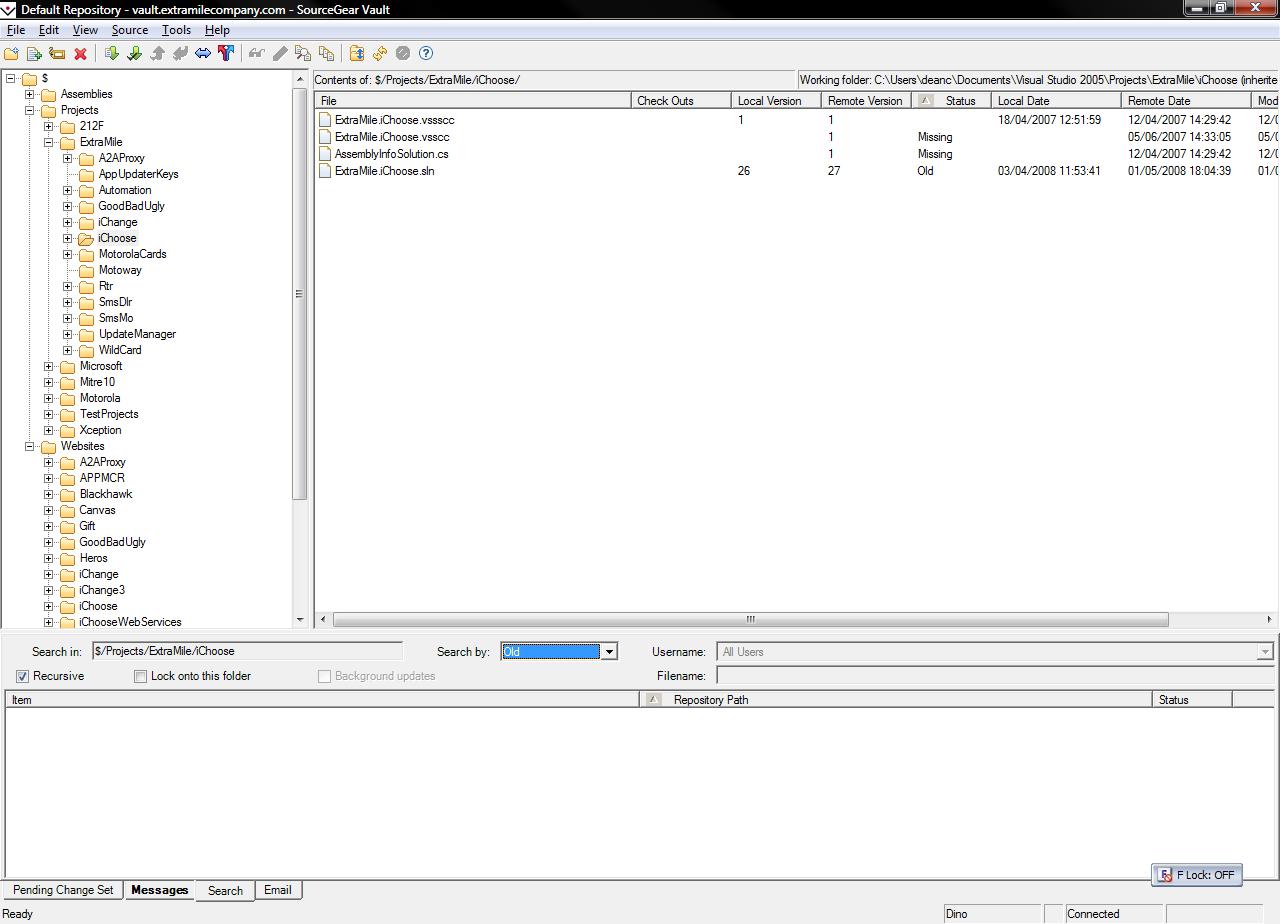
Task: Click the Set Working Folder toolbar icon
Action: pos(357,53)
